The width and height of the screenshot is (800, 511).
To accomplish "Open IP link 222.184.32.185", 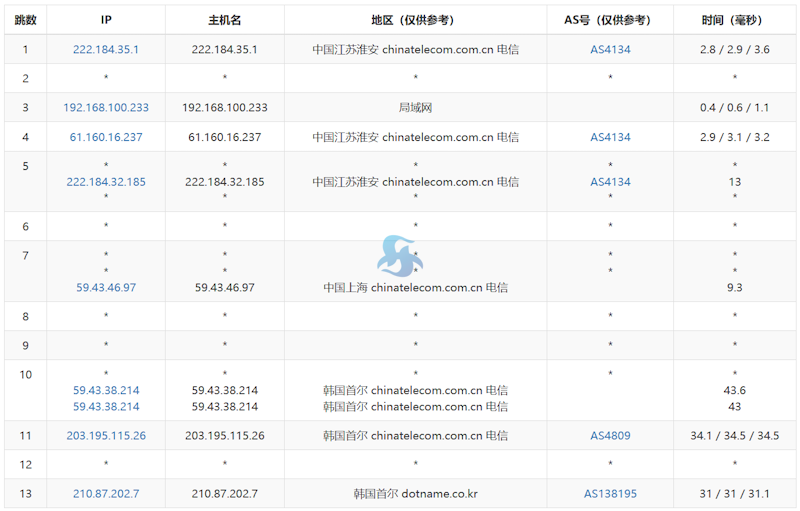I will pyautogui.click(x=106, y=182).
